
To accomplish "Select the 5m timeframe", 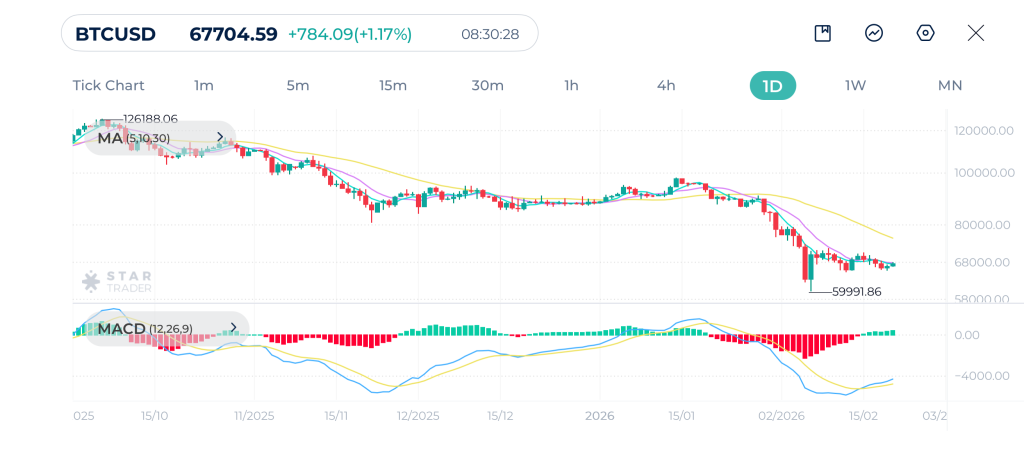I will coord(298,86).
